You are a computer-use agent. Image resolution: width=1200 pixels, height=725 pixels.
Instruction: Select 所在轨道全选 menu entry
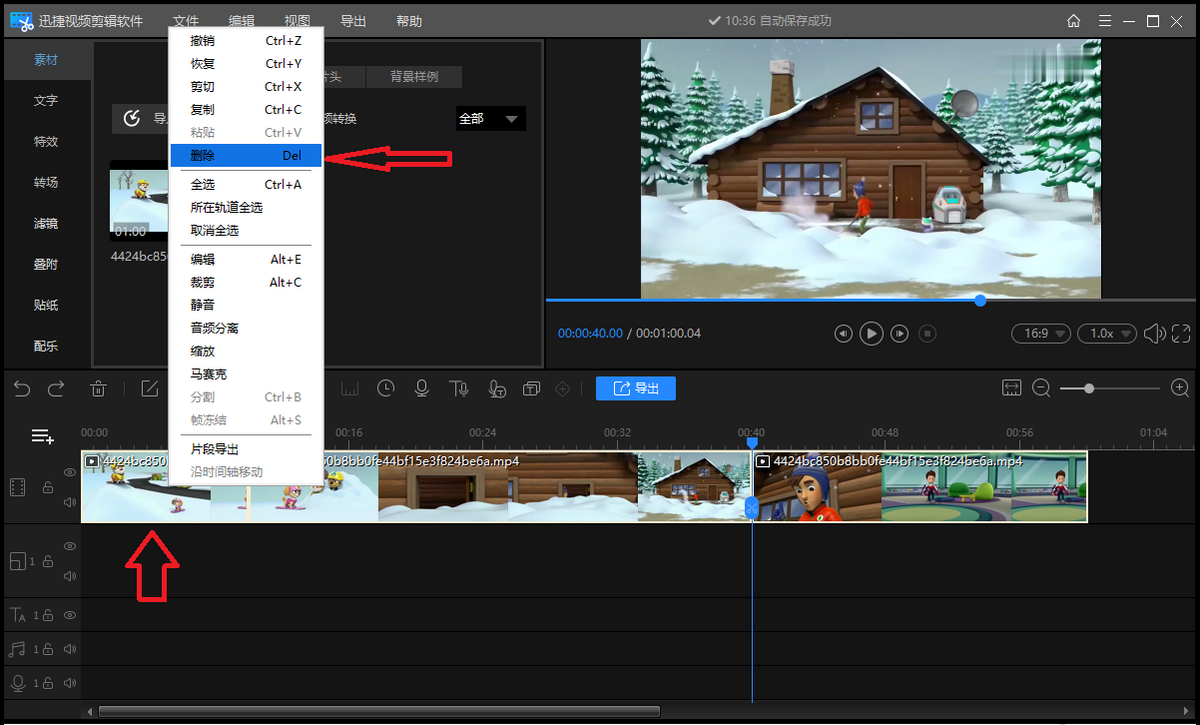[246, 207]
